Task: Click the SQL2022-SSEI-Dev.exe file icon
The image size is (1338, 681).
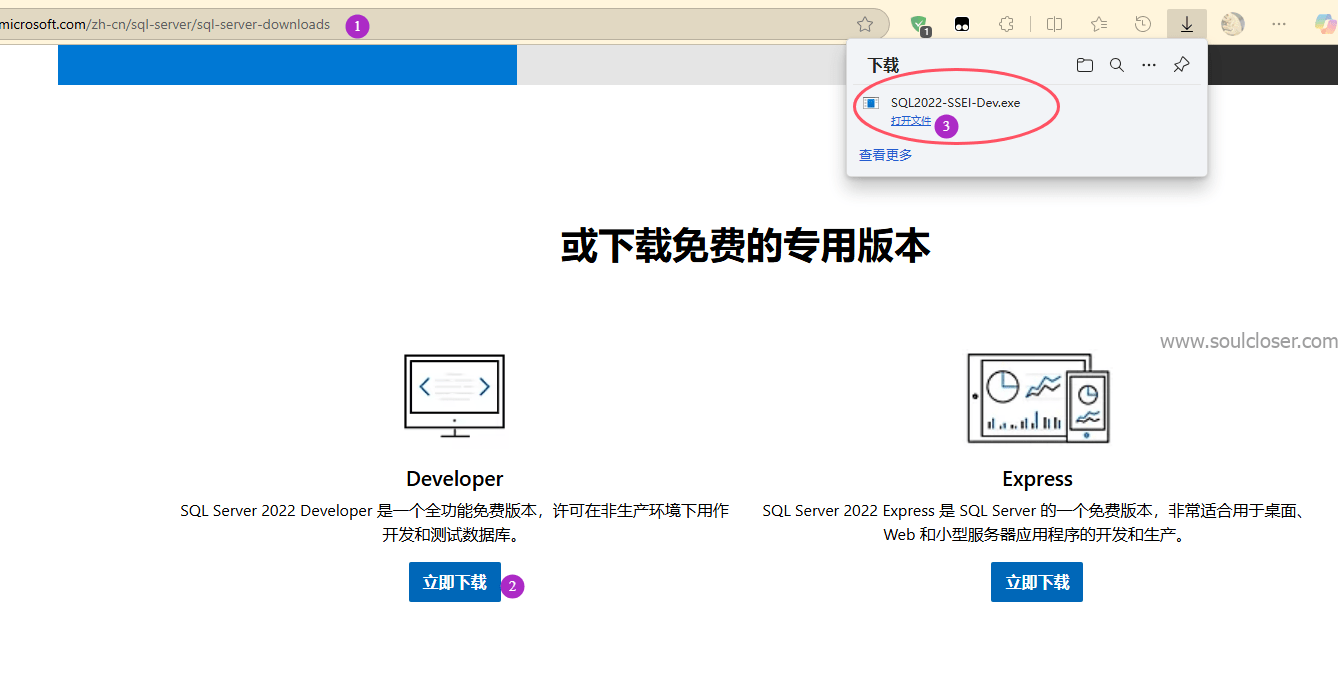Action: [871, 103]
